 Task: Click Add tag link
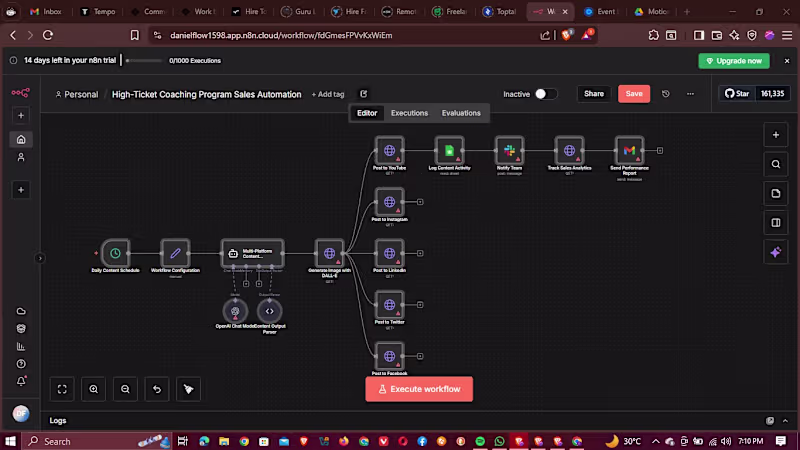pyautogui.click(x=328, y=94)
